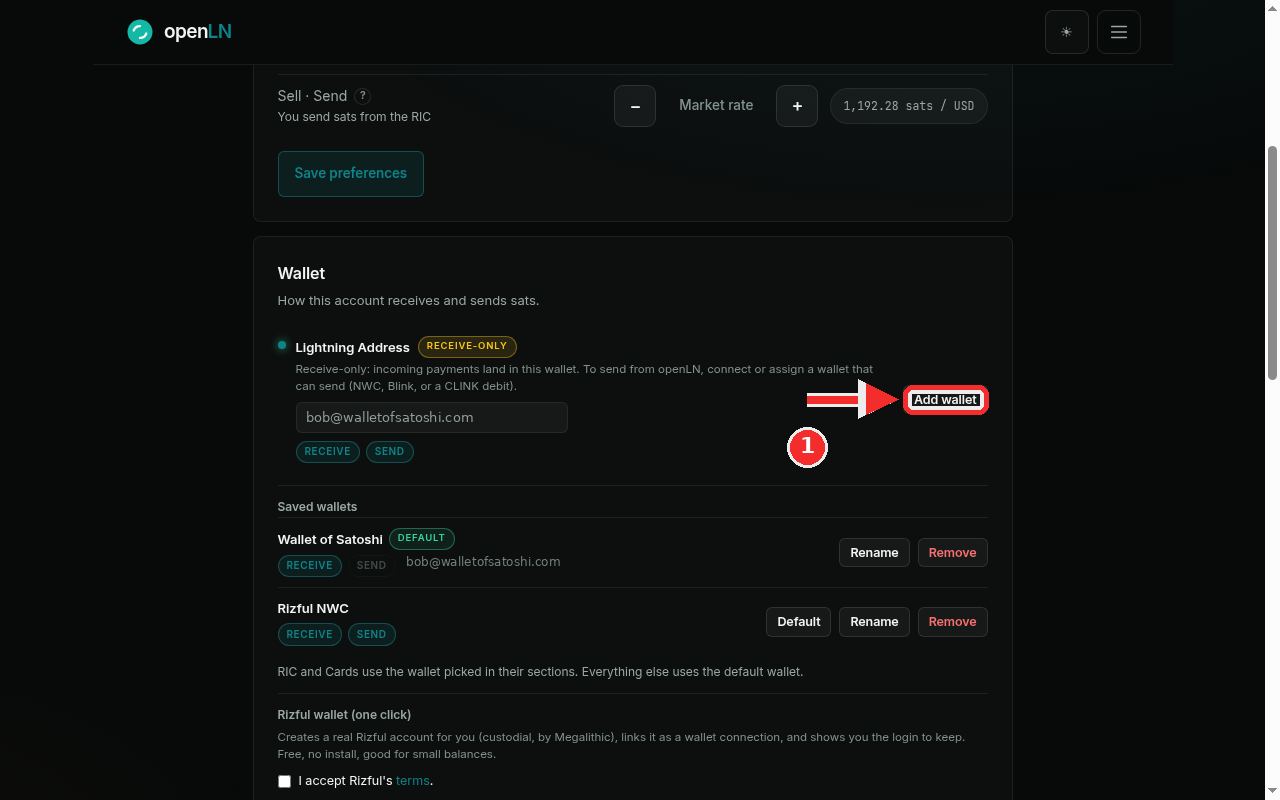Click Save preferences button

(x=351, y=174)
